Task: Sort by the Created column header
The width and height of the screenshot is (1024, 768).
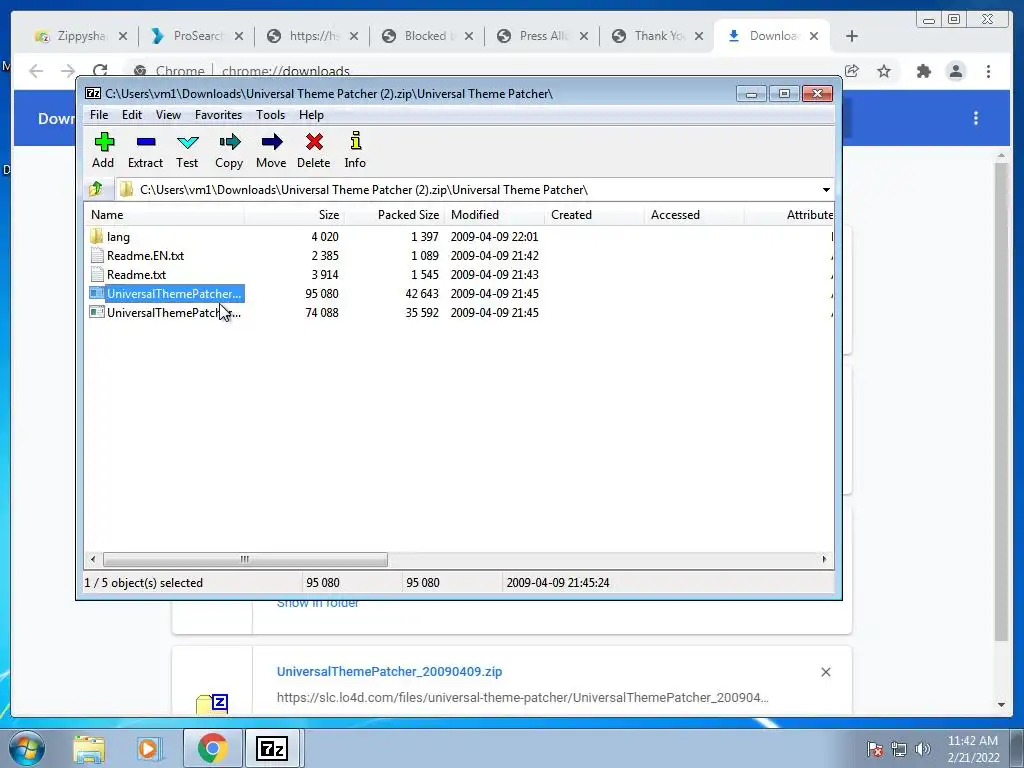Action: tap(594, 215)
